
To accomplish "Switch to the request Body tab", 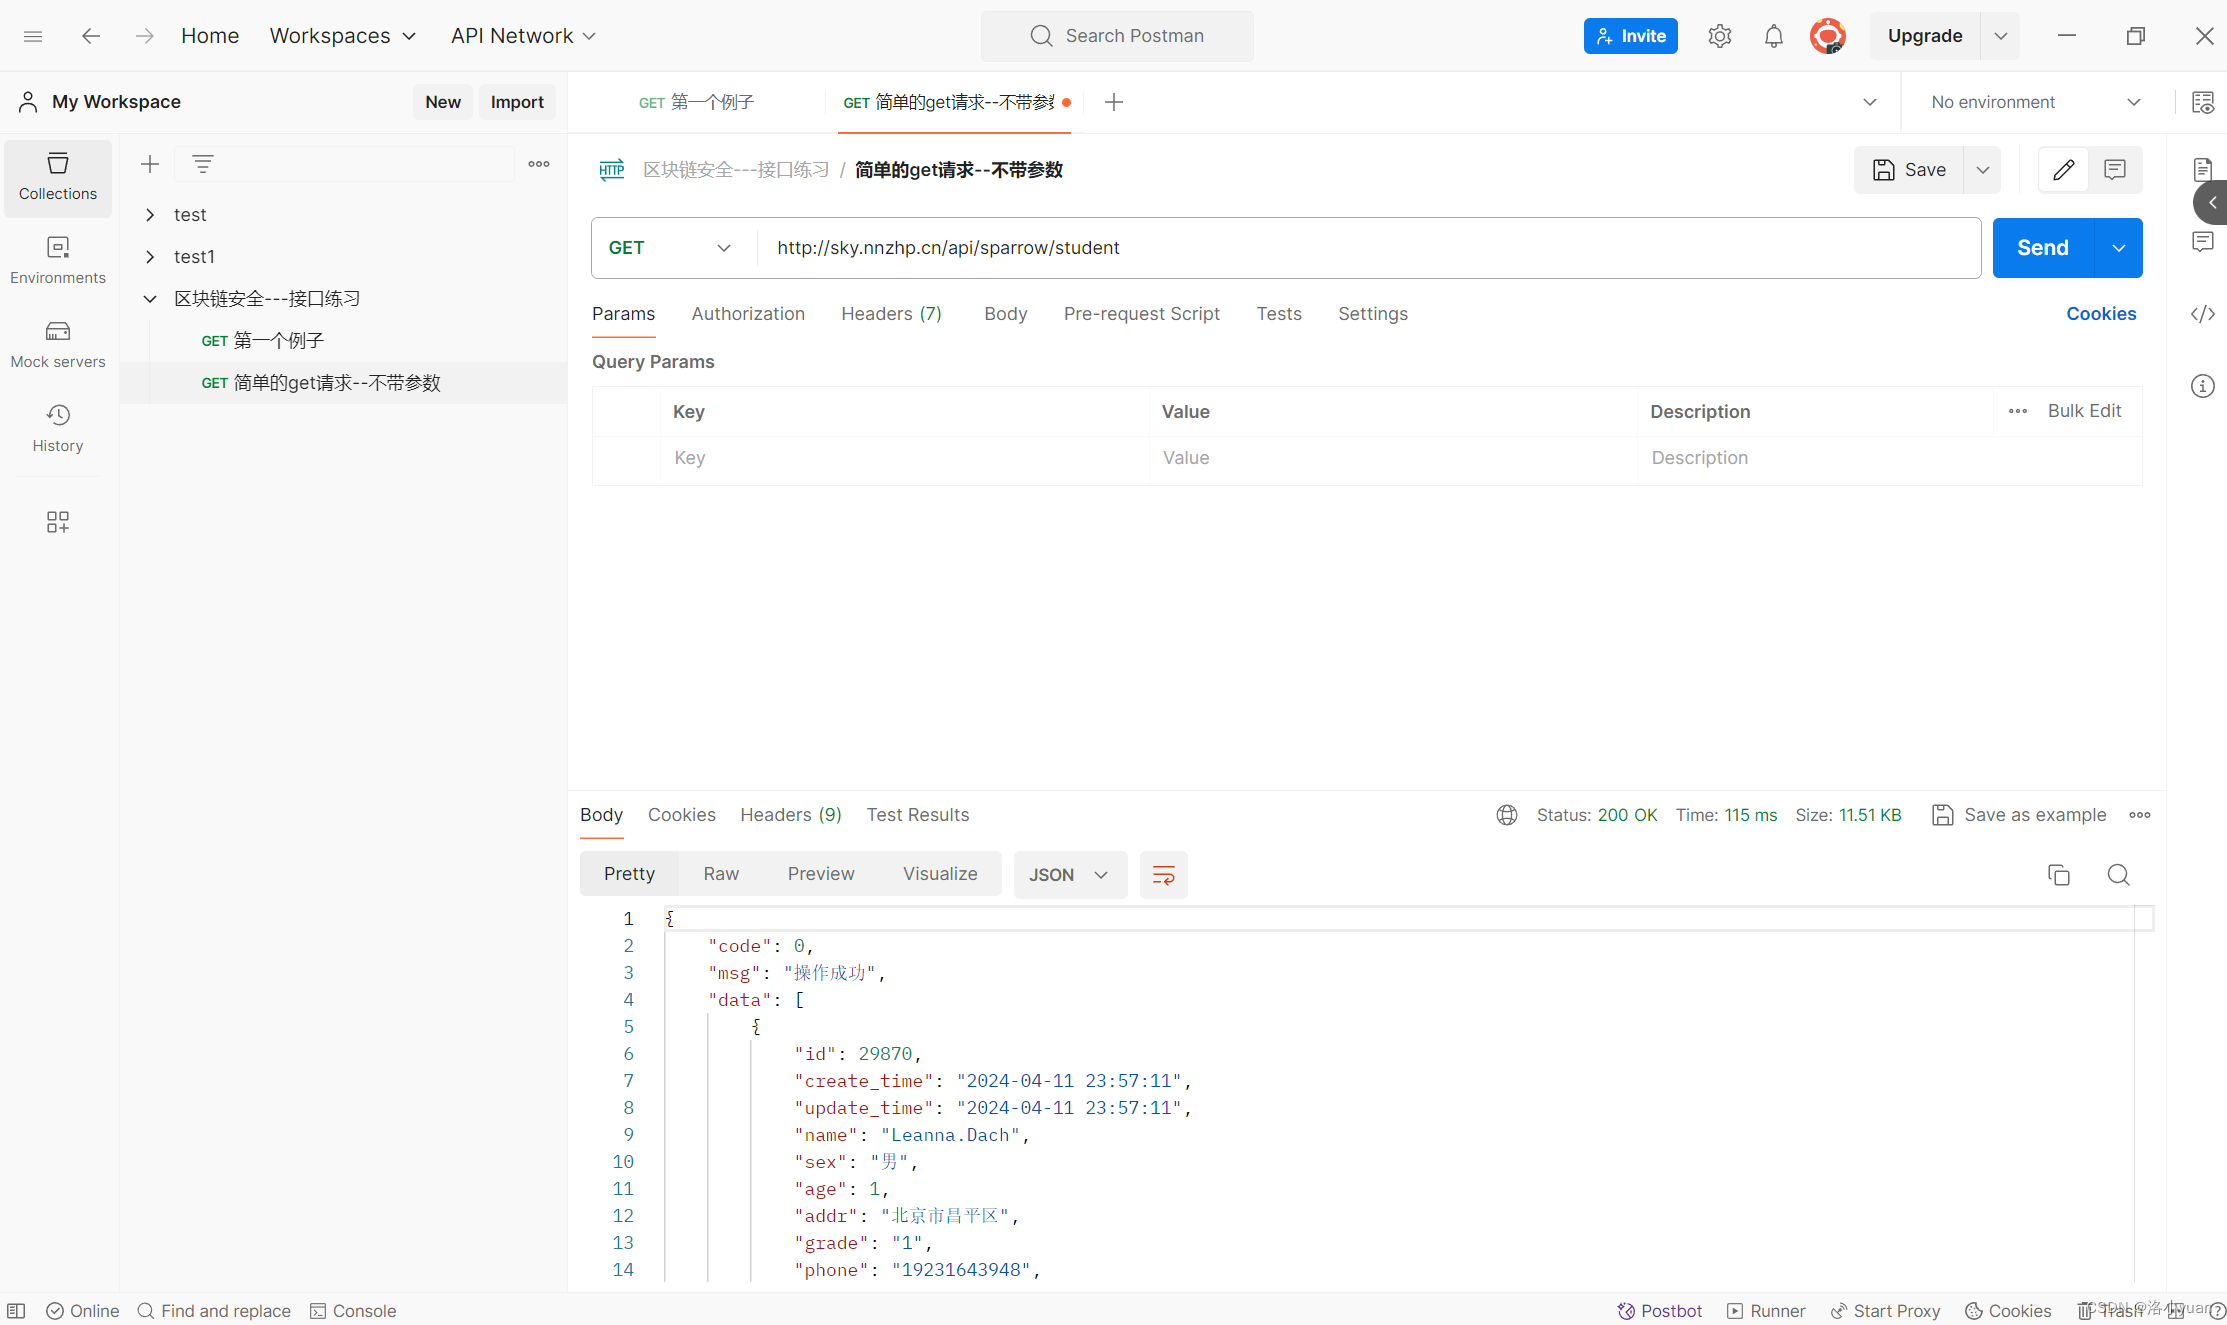I will click(x=1006, y=314).
